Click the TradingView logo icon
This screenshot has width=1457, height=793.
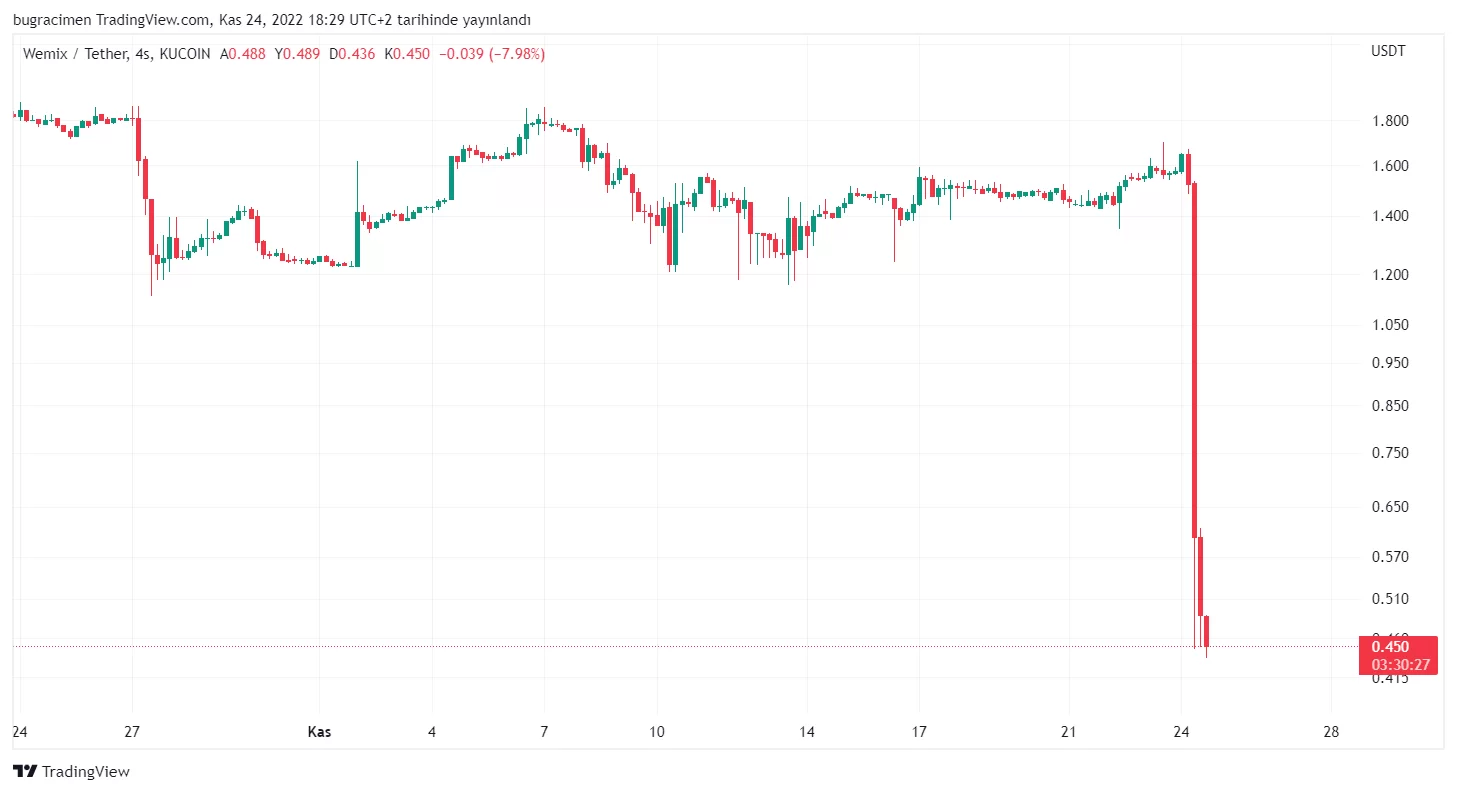(x=25, y=771)
